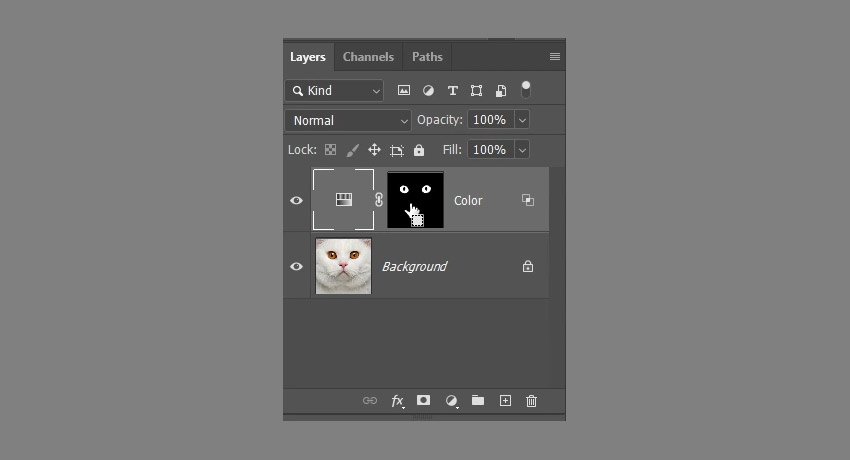The width and height of the screenshot is (850, 460).
Task: Unlock the Background layer
Action: click(528, 266)
